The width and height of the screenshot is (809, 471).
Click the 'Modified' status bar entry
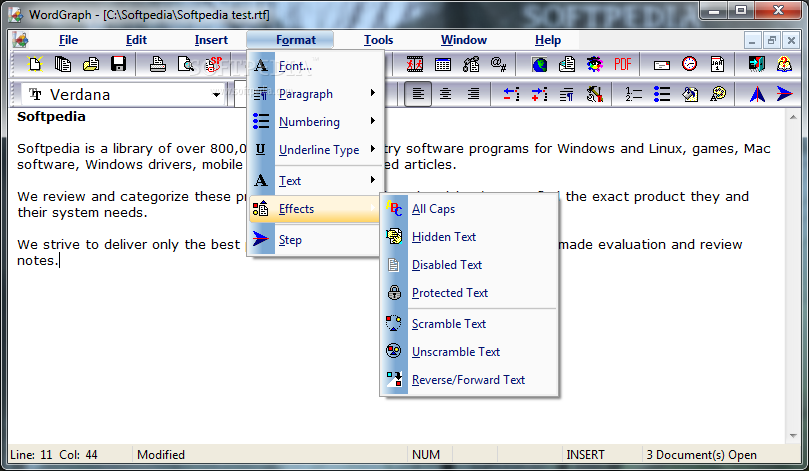click(160, 454)
